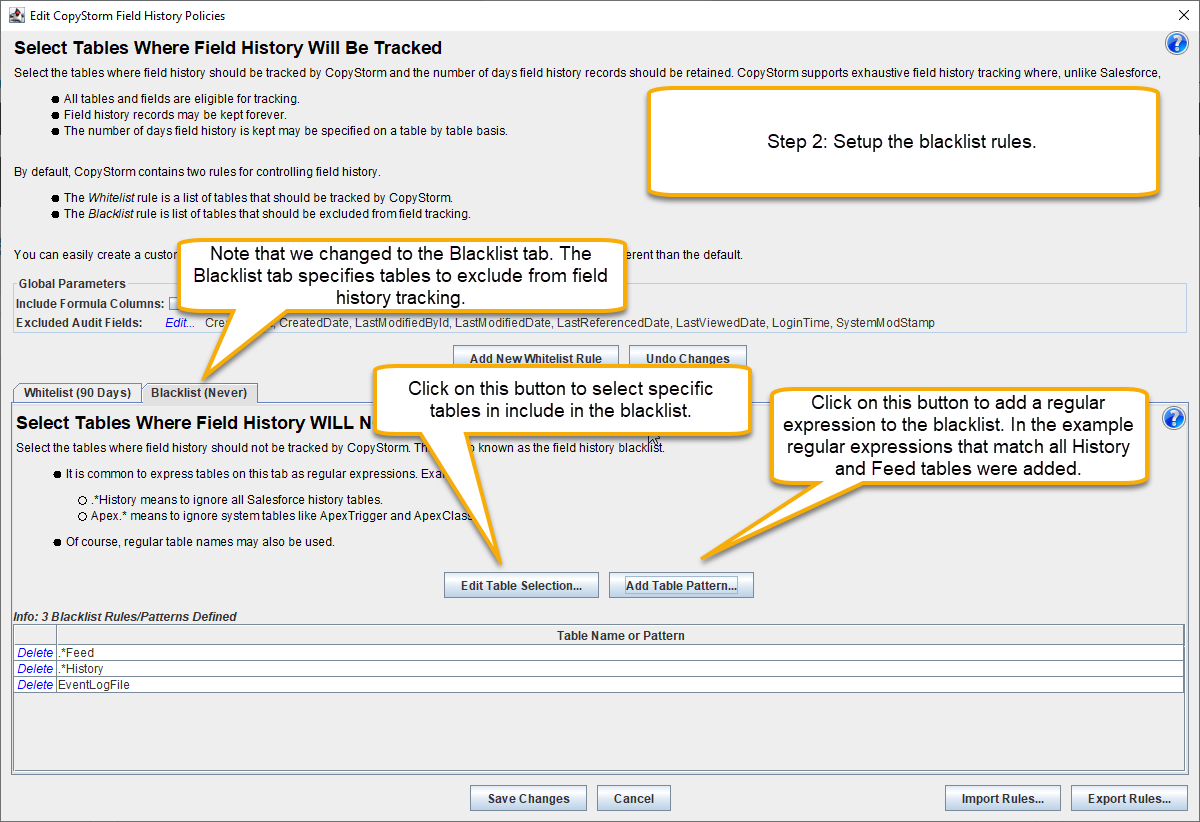Click 'Select Tables Where Field History Will Be Tracked' heading

(x=228, y=48)
